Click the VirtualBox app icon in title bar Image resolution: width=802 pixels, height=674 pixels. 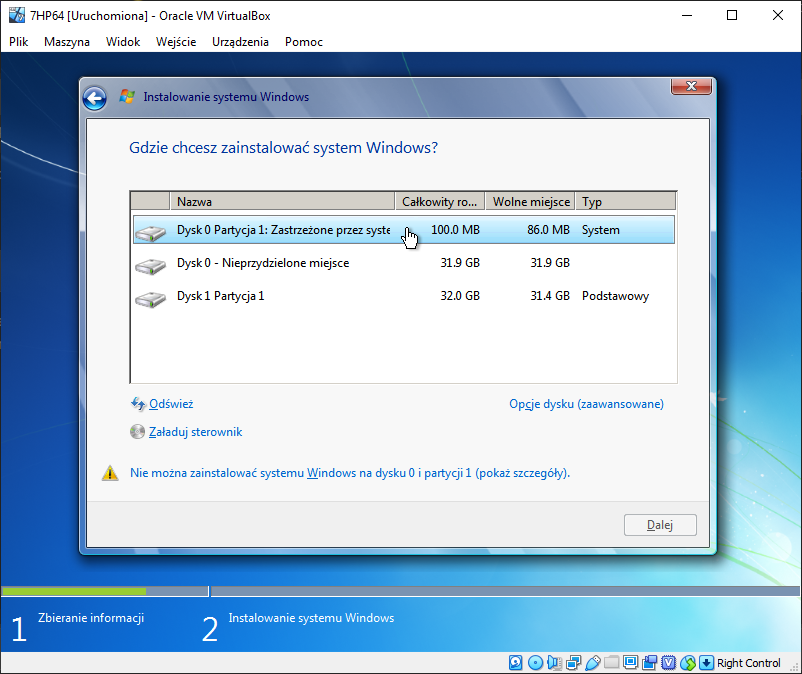[17, 15]
